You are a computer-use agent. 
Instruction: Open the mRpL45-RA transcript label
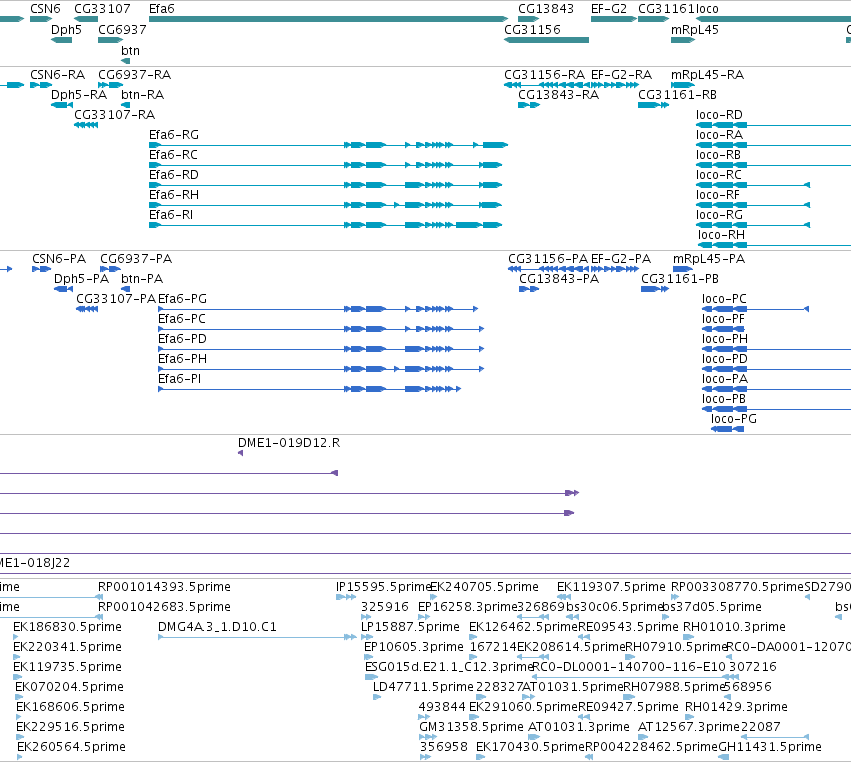(x=707, y=74)
